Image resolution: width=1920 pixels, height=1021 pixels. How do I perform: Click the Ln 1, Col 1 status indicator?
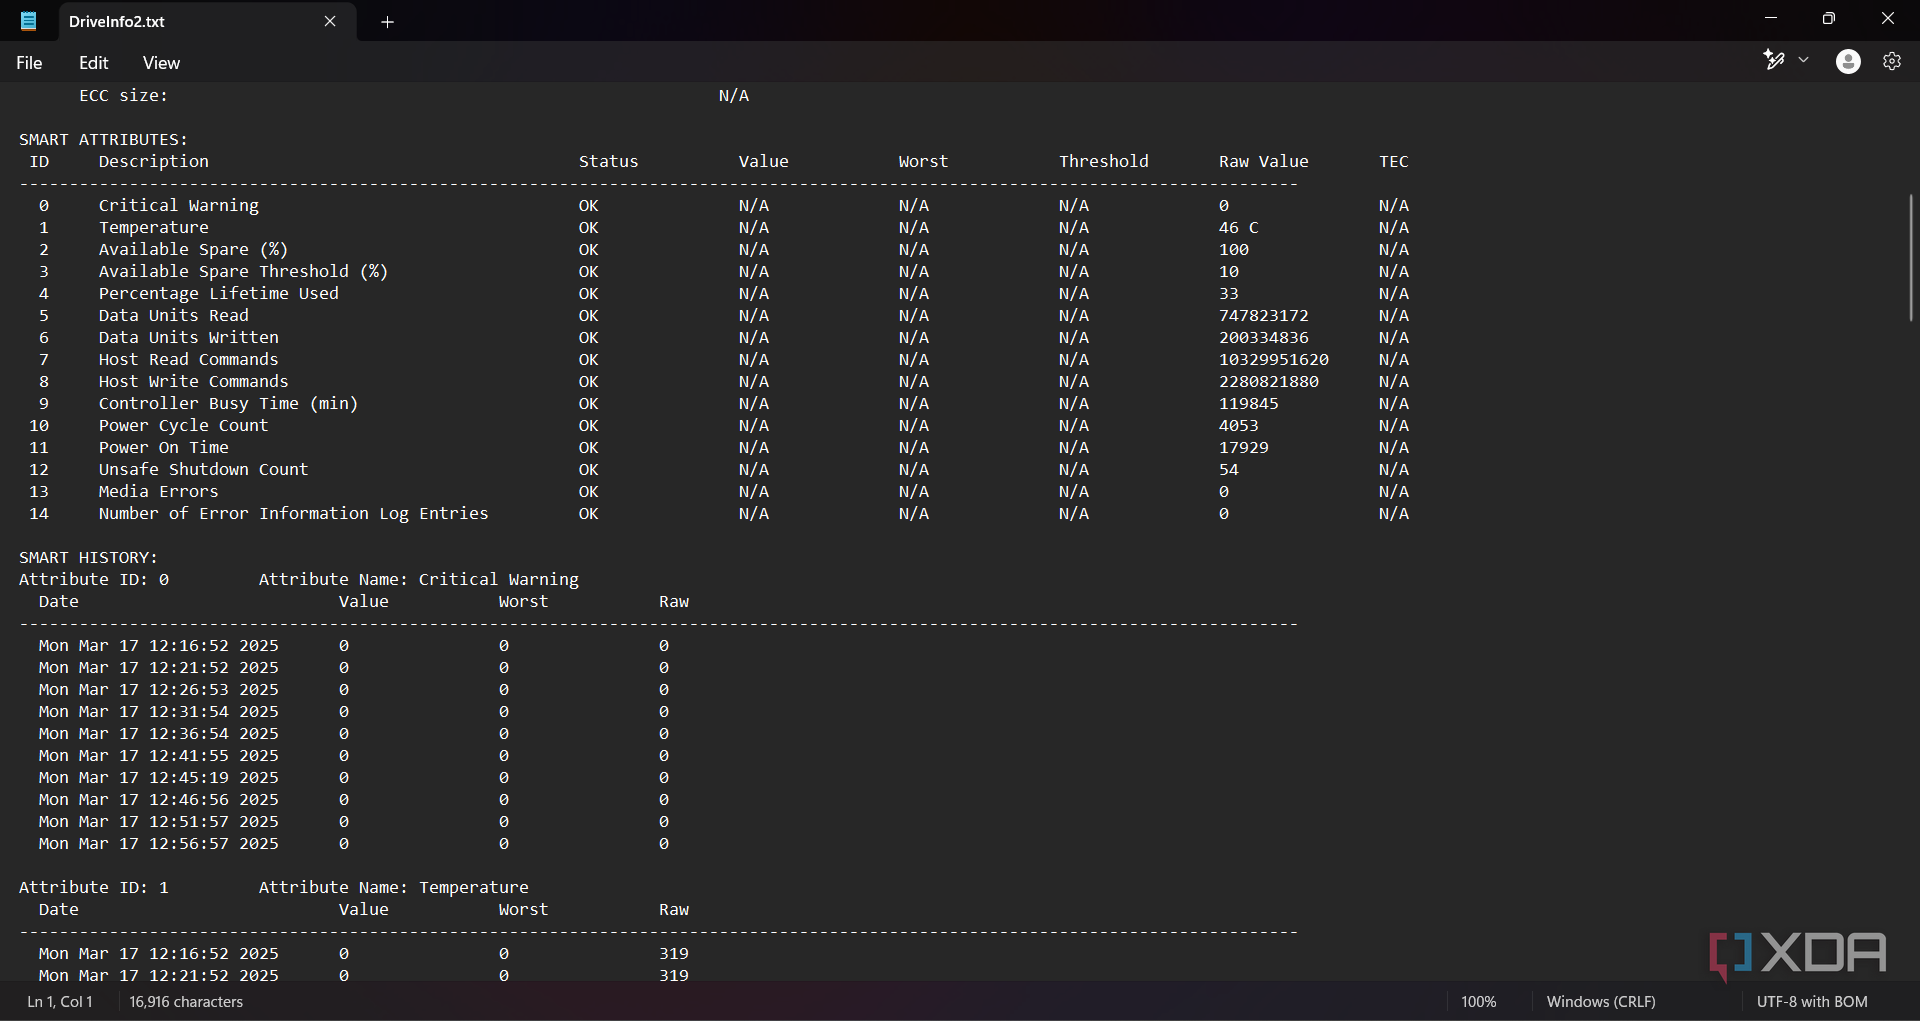coord(60,1001)
